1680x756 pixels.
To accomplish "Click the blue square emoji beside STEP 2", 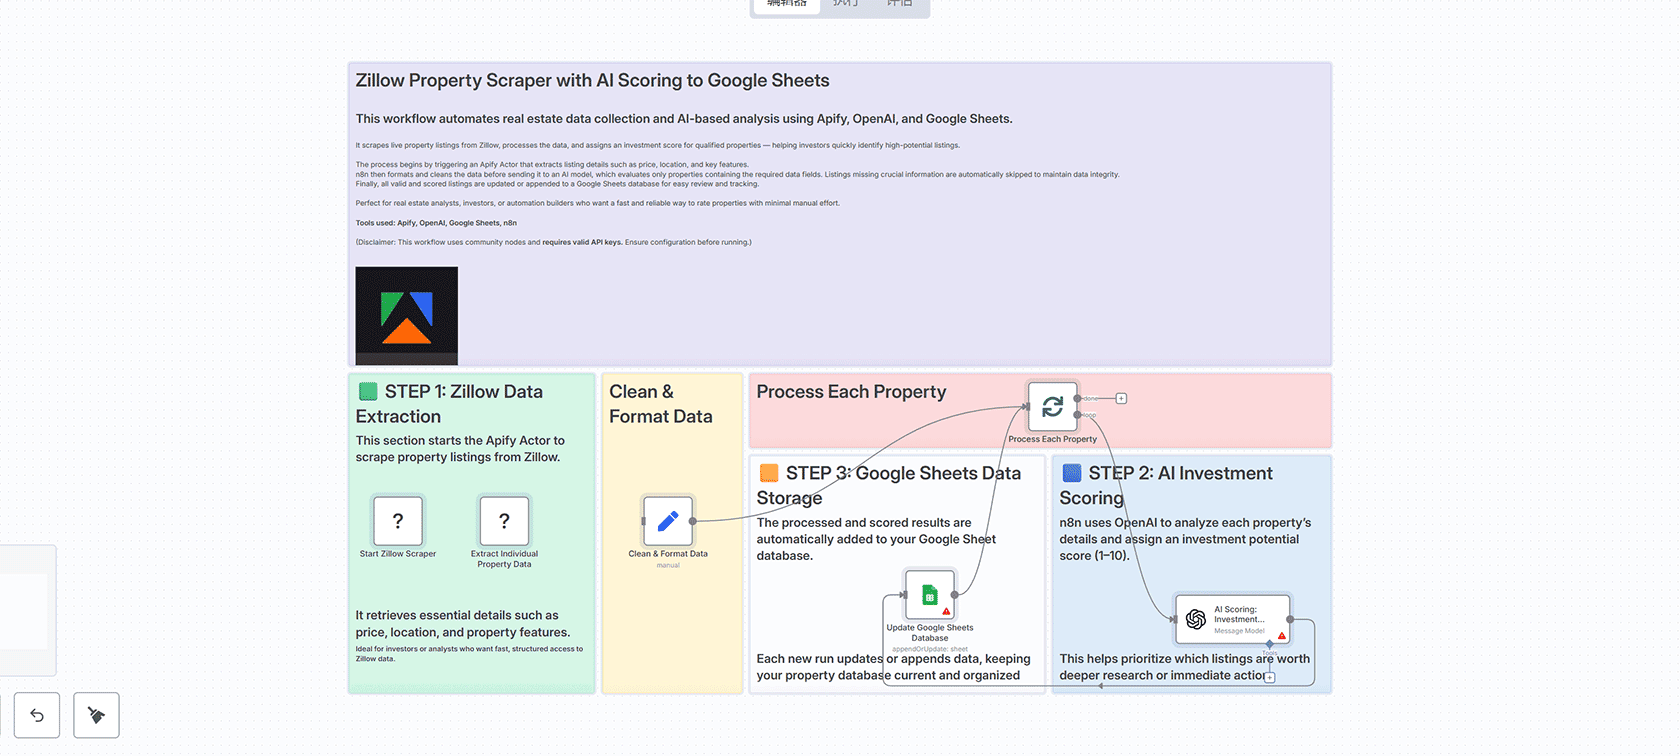I will point(1071,473).
